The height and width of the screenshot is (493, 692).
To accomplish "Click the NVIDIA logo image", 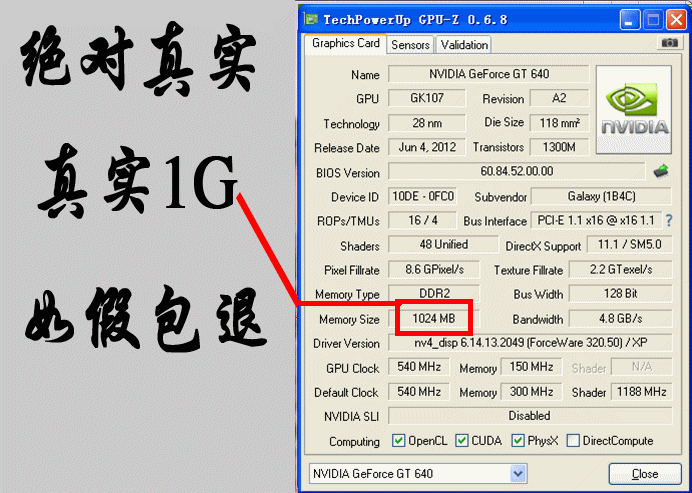I will coord(634,109).
